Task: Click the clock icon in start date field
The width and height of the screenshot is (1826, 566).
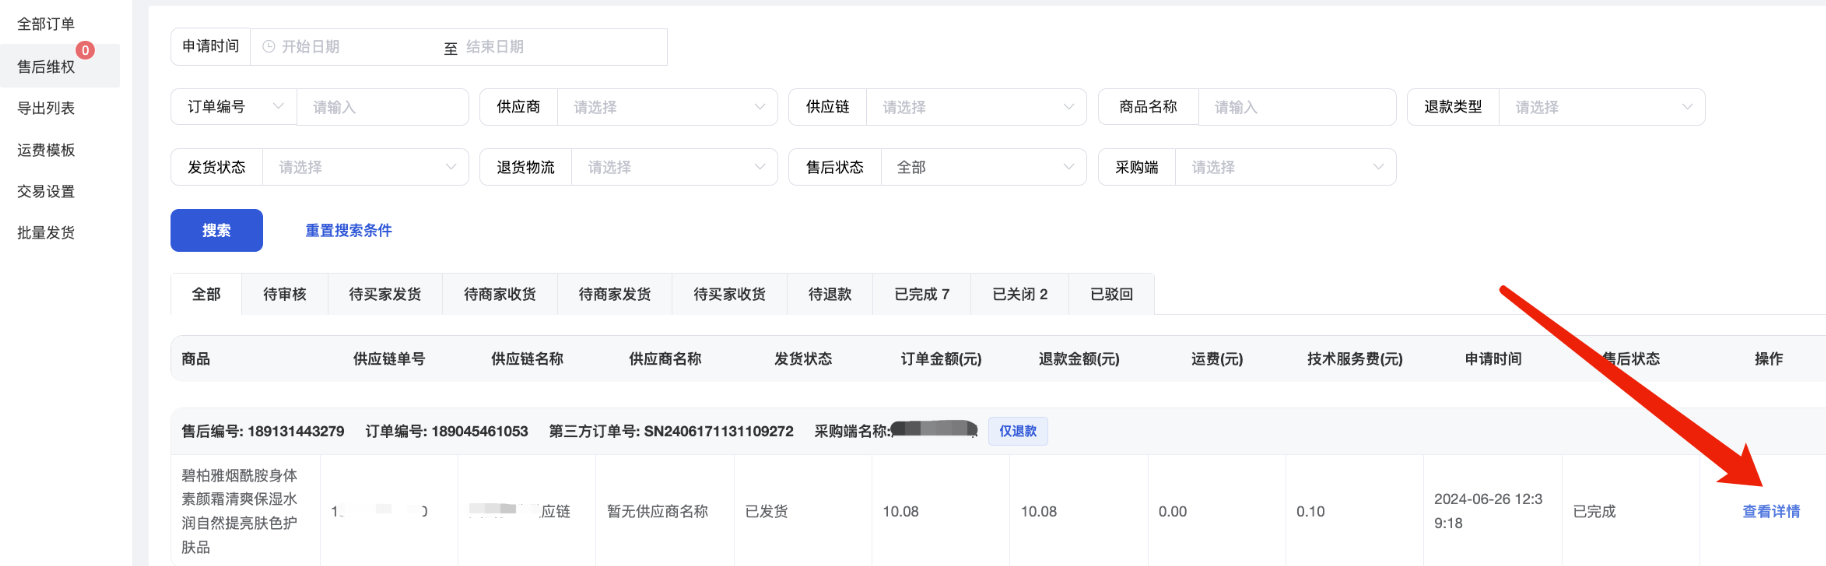Action: pos(268,47)
